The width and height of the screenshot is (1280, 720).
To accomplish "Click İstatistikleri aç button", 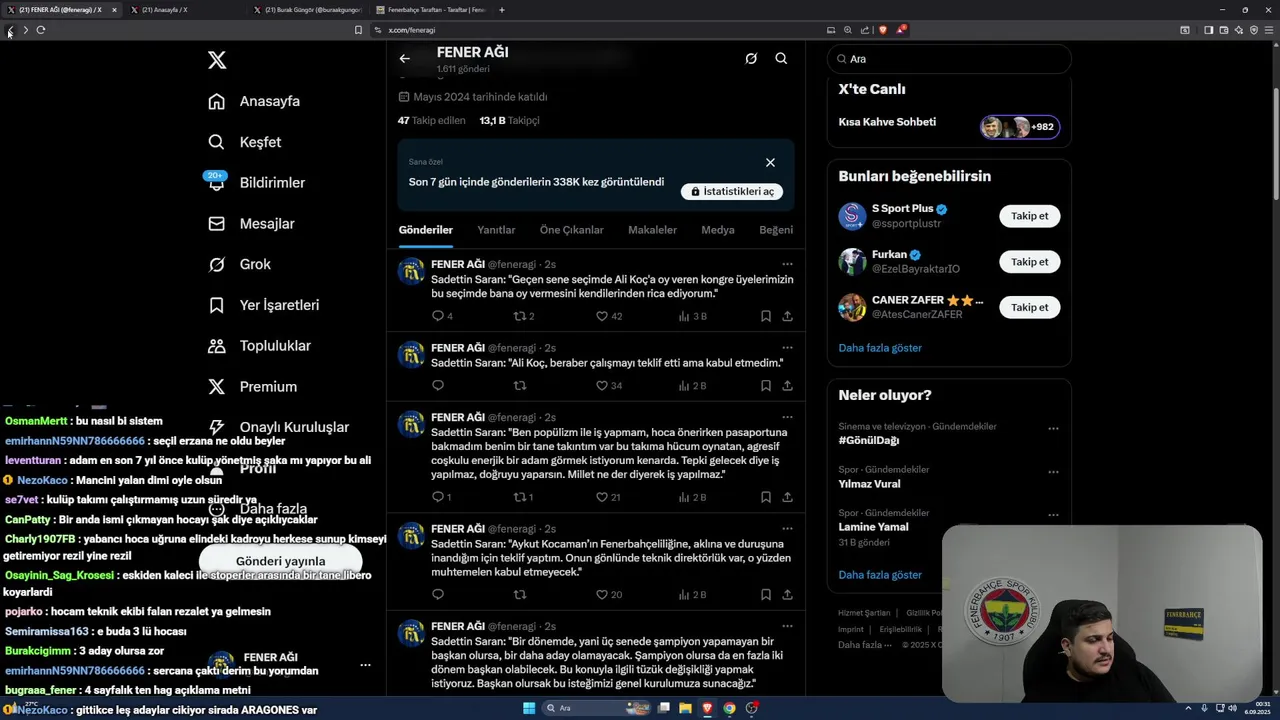I will [x=732, y=191].
